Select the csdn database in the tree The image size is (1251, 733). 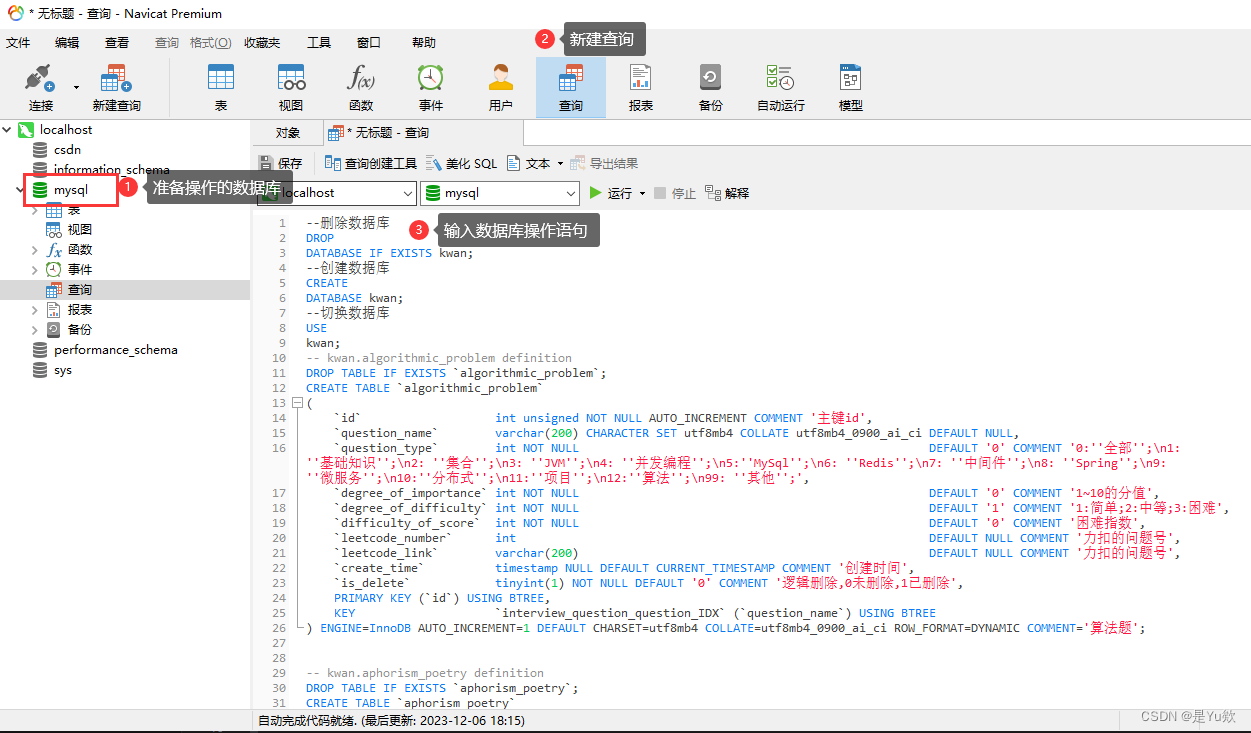coord(67,150)
